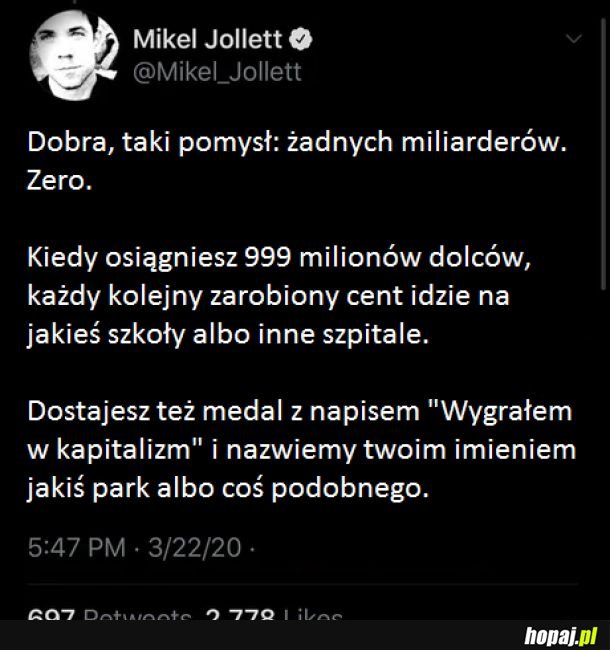Click the paragraph starting with "Dostajesz też medal"

click(300, 449)
